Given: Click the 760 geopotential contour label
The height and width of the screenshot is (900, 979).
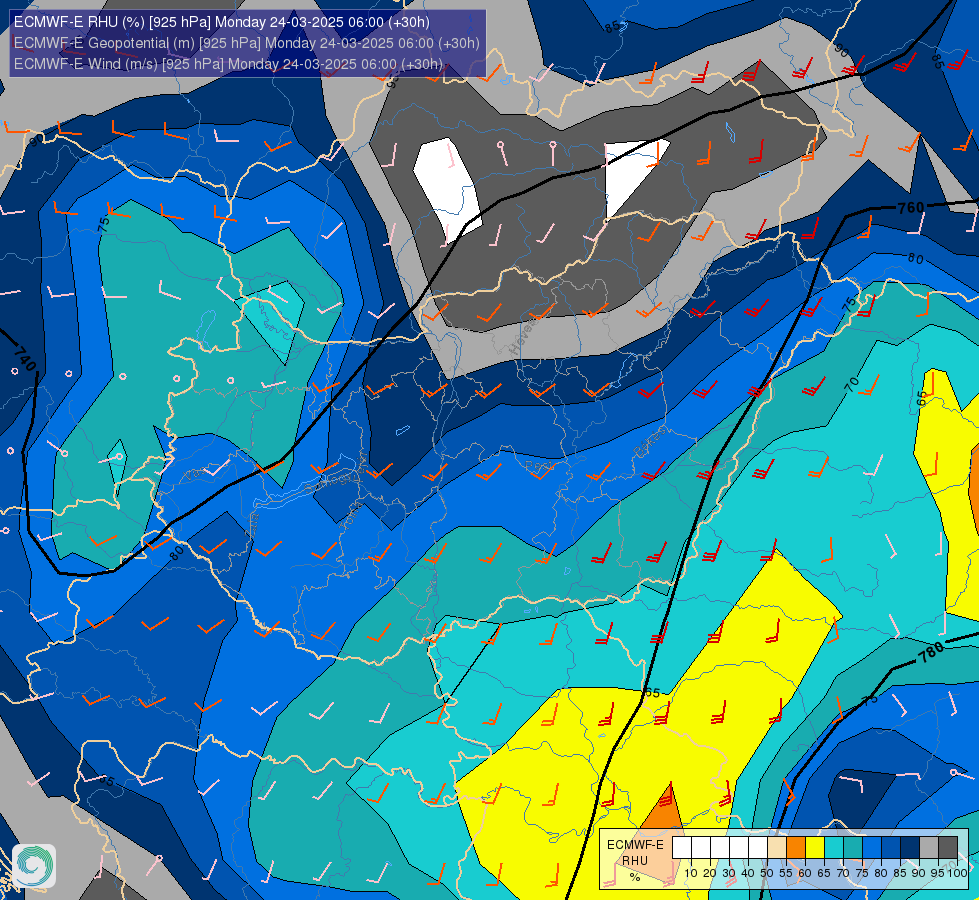Looking at the screenshot, I should (911, 207).
